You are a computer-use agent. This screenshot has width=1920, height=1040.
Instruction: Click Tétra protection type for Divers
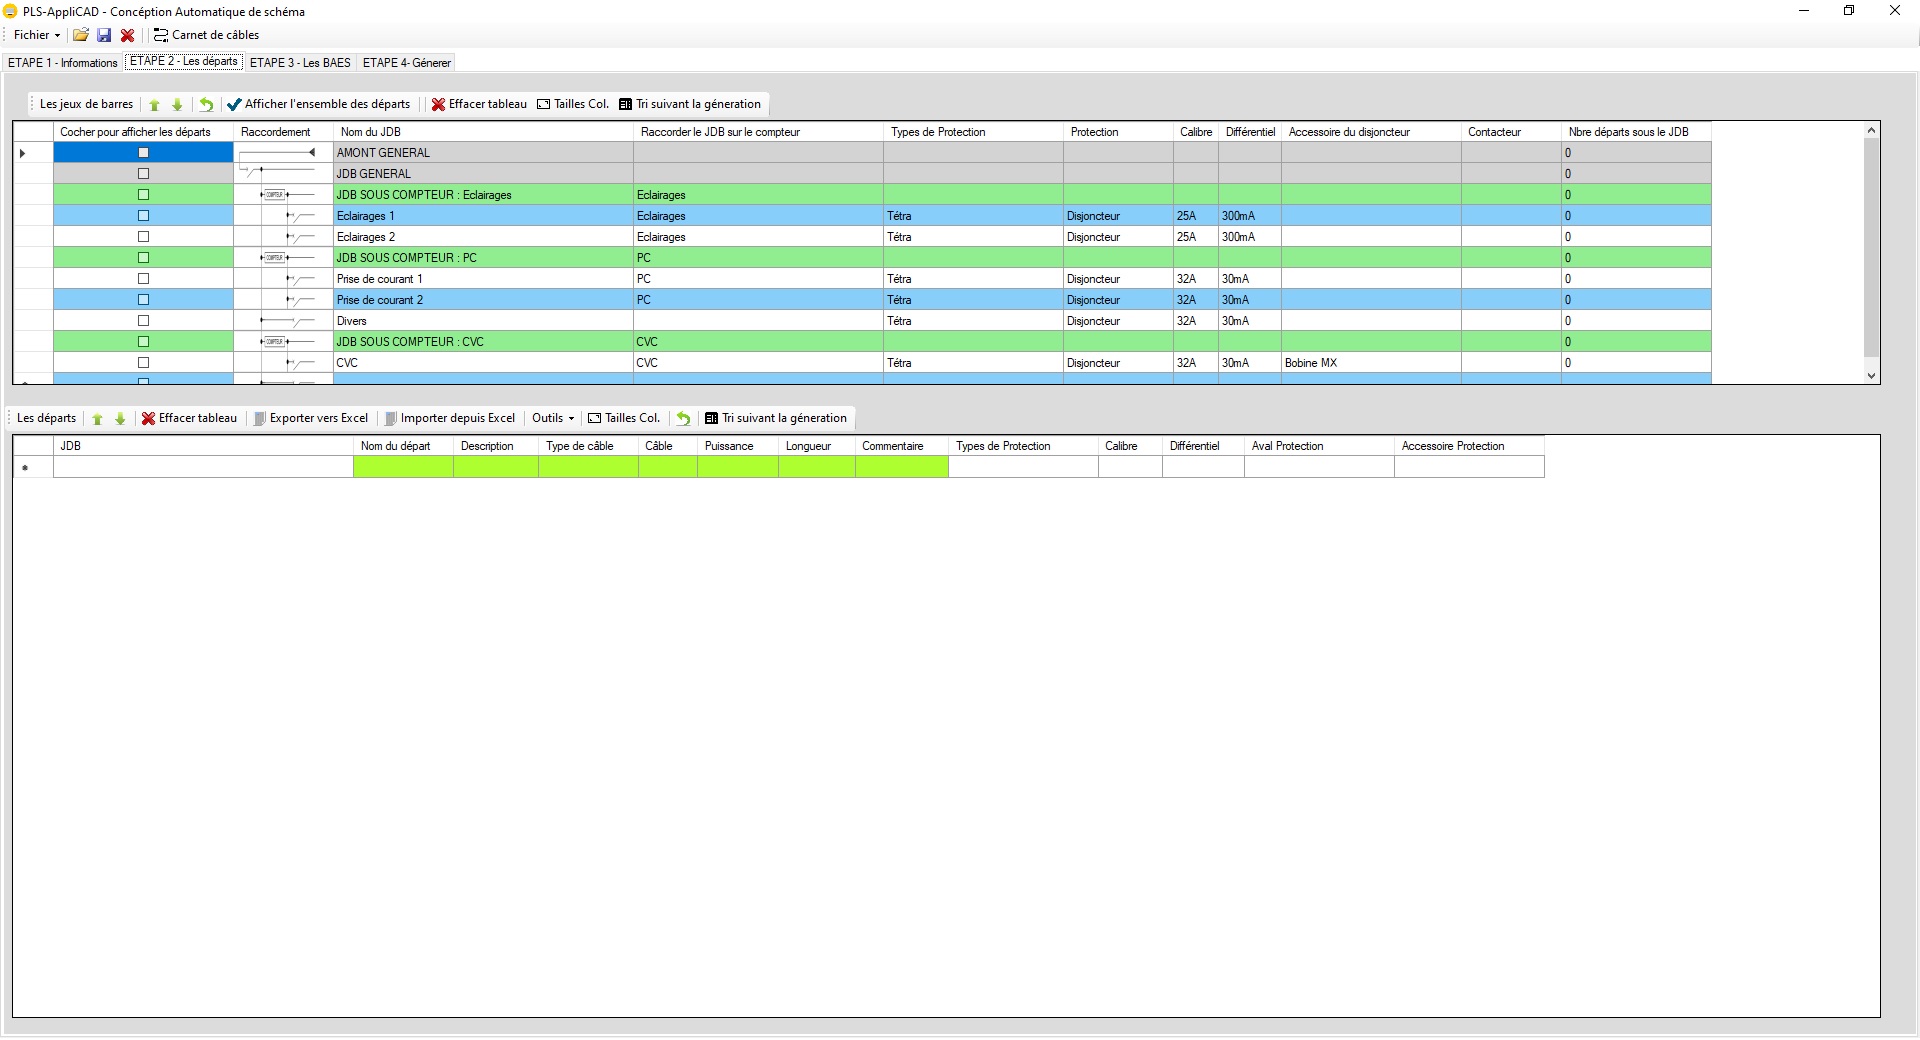[x=973, y=321]
